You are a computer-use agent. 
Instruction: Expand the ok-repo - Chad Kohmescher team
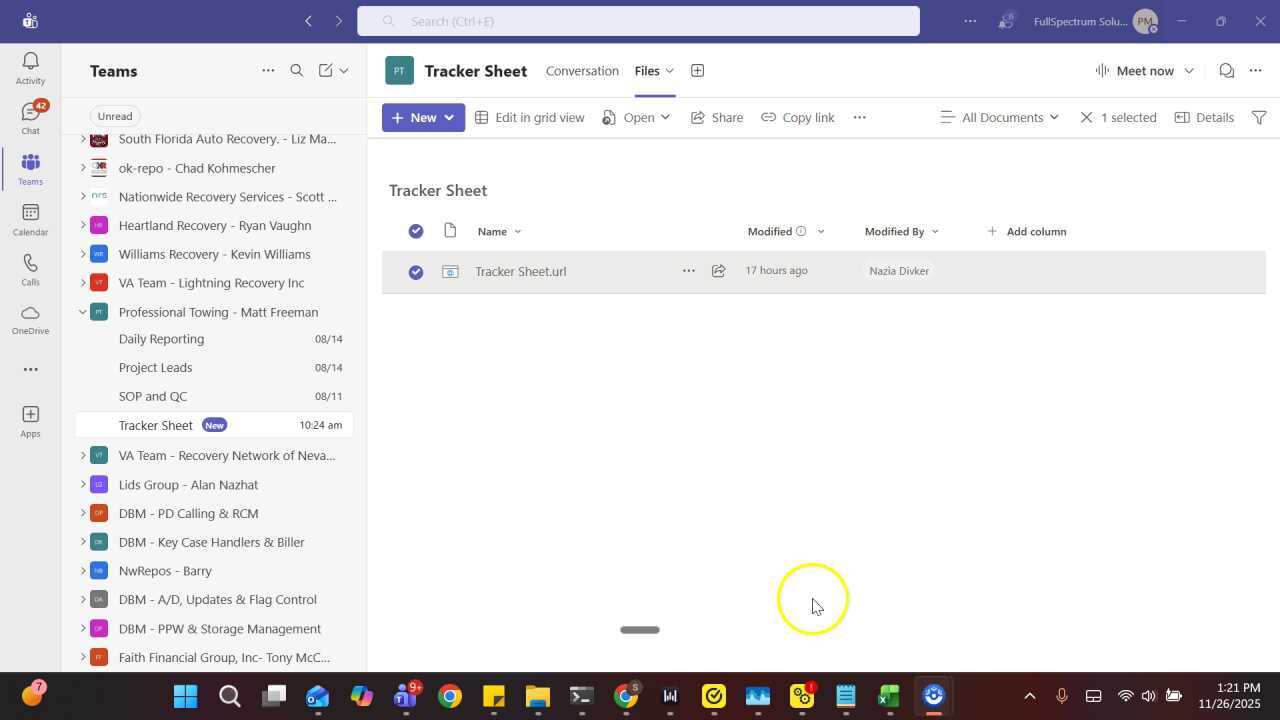coord(83,168)
